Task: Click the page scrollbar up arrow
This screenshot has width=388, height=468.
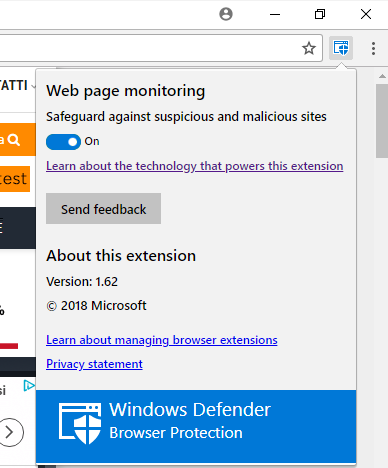Action: coord(382,76)
